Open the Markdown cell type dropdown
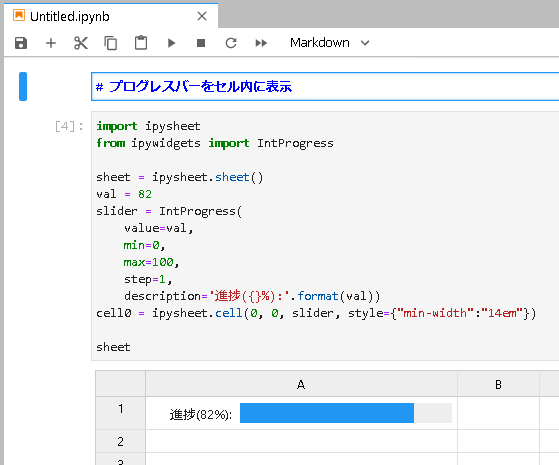Image resolution: width=559 pixels, height=465 pixels. [330, 43]
